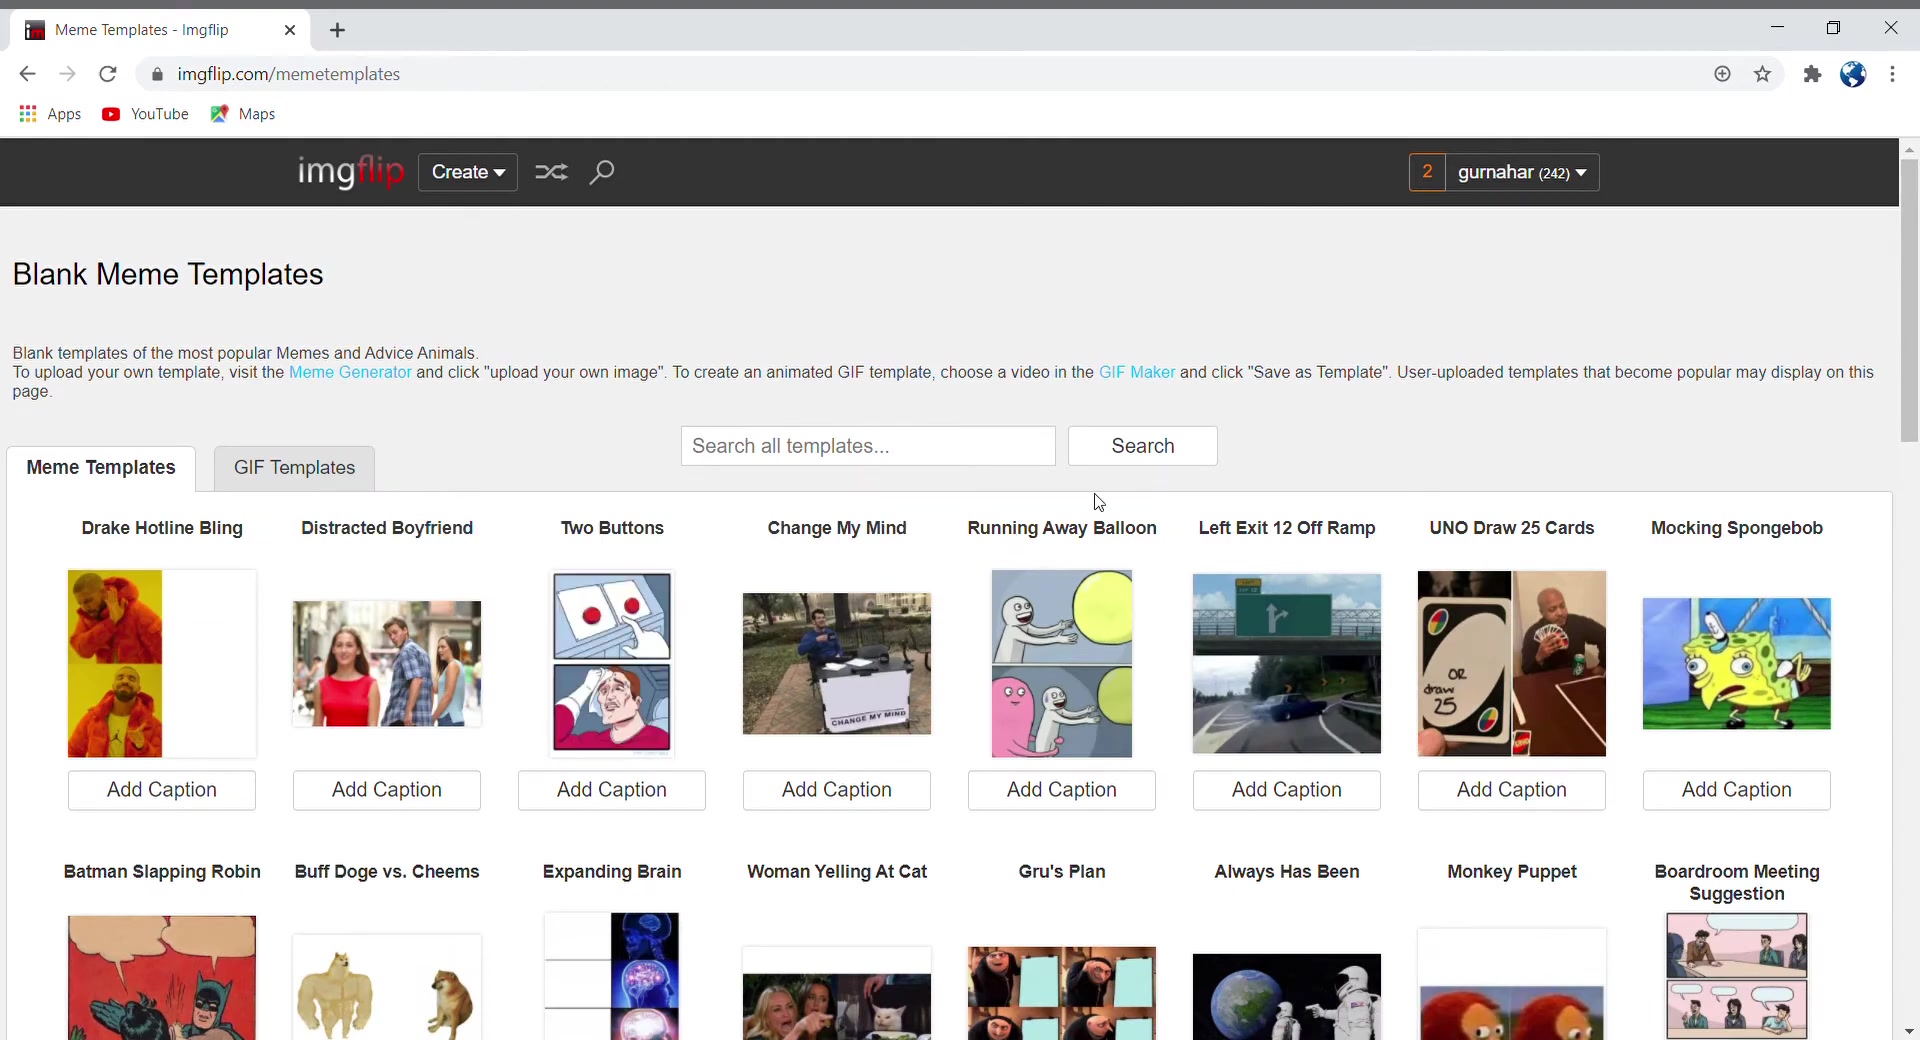Add Caption to Drake Hotline Bling
This screenshot has width=1920, height=1040.
(x=162, y=790)
